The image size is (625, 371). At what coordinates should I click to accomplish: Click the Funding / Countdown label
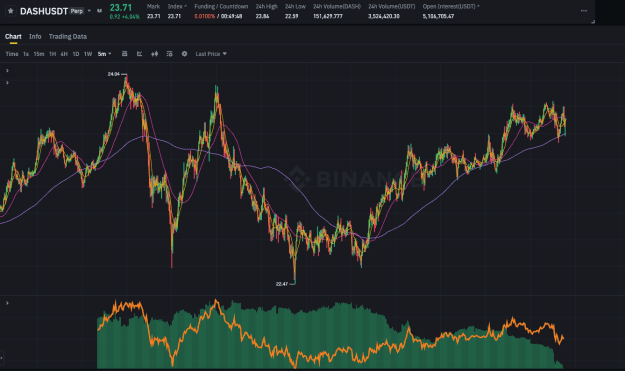(x=221, y=6)
